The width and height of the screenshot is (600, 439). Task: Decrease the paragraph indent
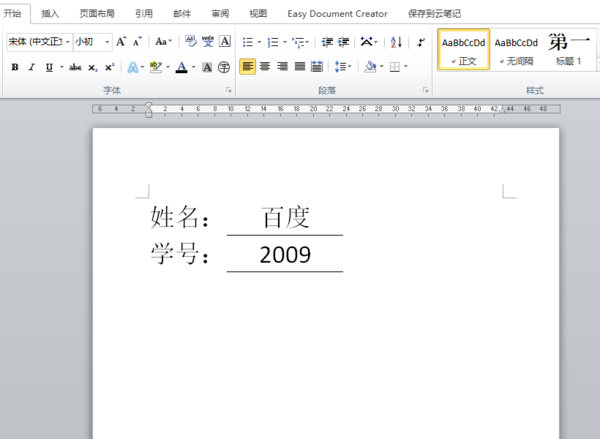point(327,42)
